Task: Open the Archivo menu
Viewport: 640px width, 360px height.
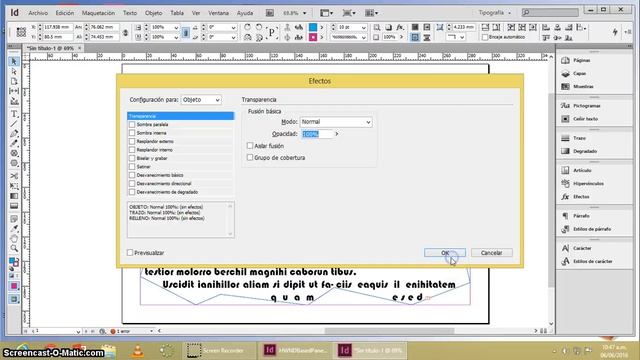Action: pyautogui.click(x=38, y=13)
